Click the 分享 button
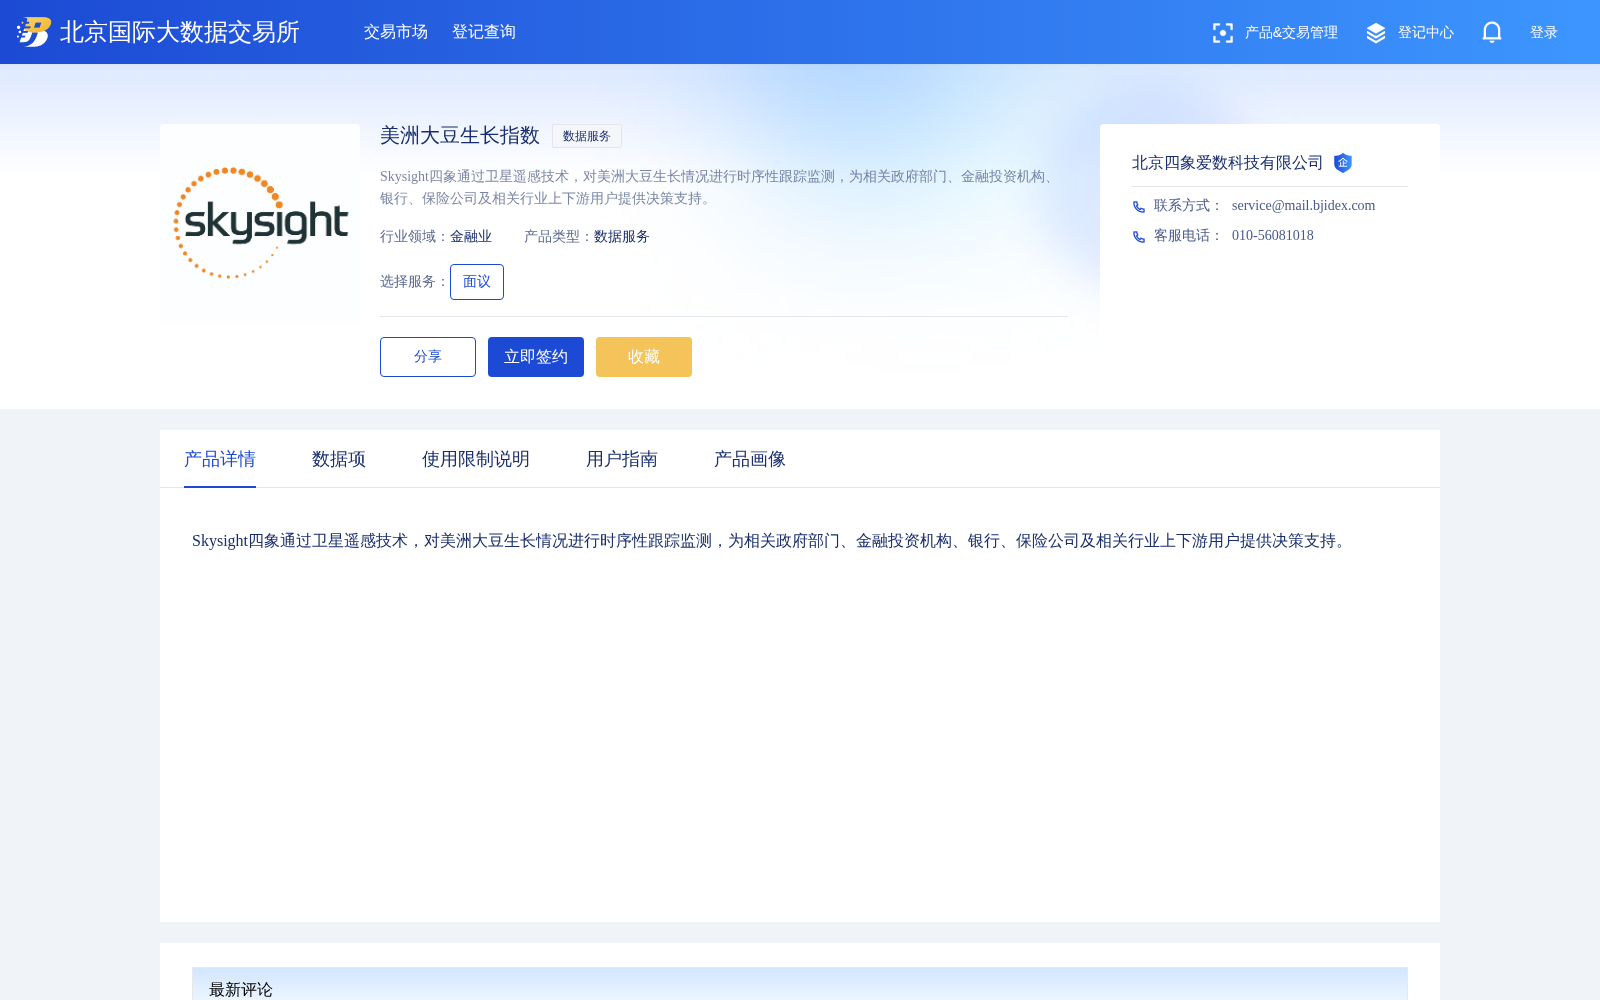This screenshot has height=1000, width=1600. (428, 357)
